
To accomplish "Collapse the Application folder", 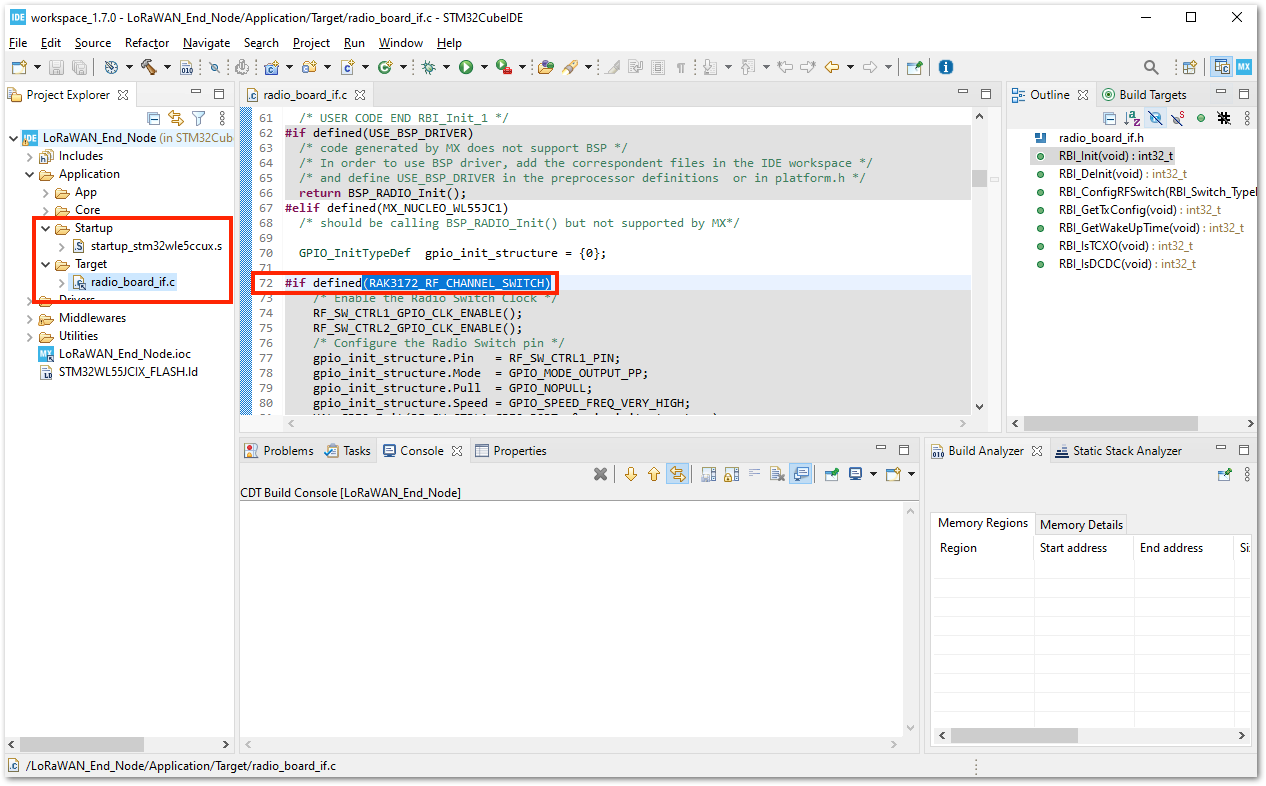I will [29, 174].
